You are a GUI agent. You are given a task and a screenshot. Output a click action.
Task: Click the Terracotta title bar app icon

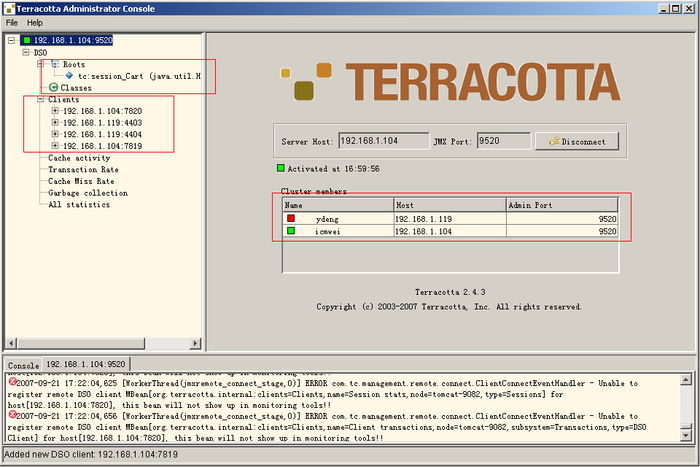tap(9, 8)
